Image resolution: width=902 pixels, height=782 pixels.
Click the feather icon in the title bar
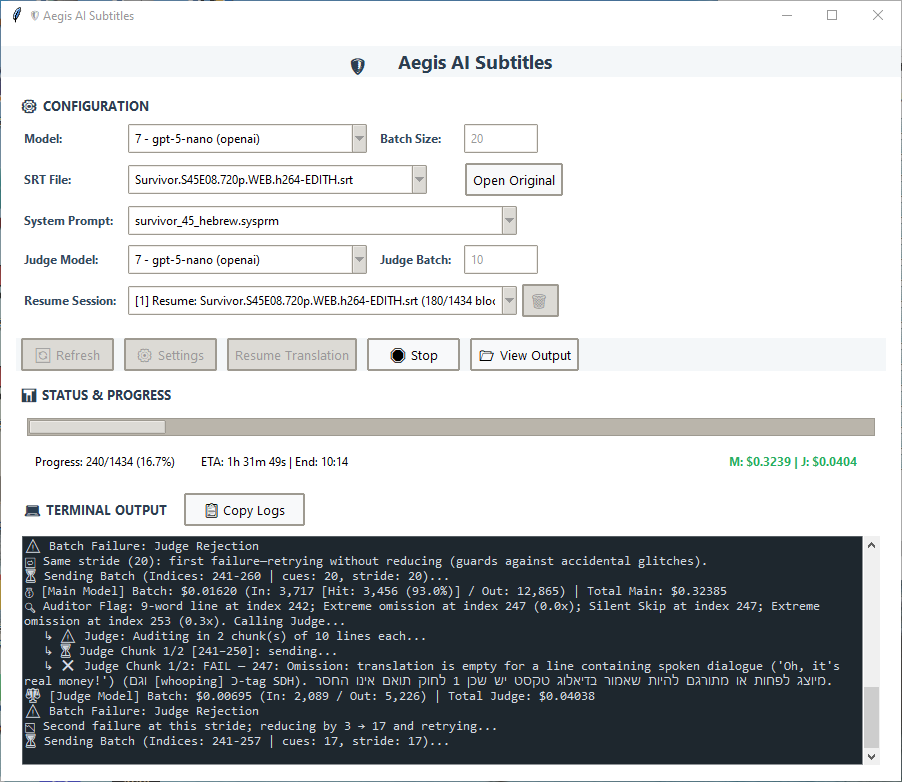tap(16, 16)
